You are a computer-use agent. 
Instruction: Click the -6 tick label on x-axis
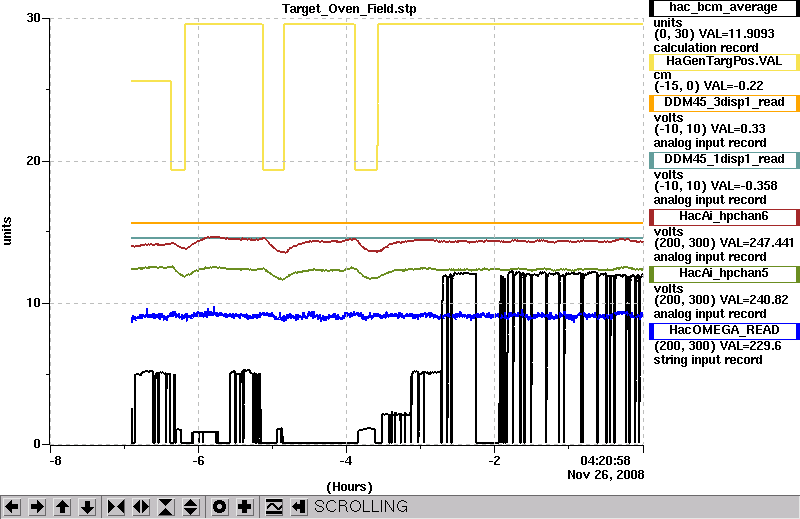[x=198, y=461]
